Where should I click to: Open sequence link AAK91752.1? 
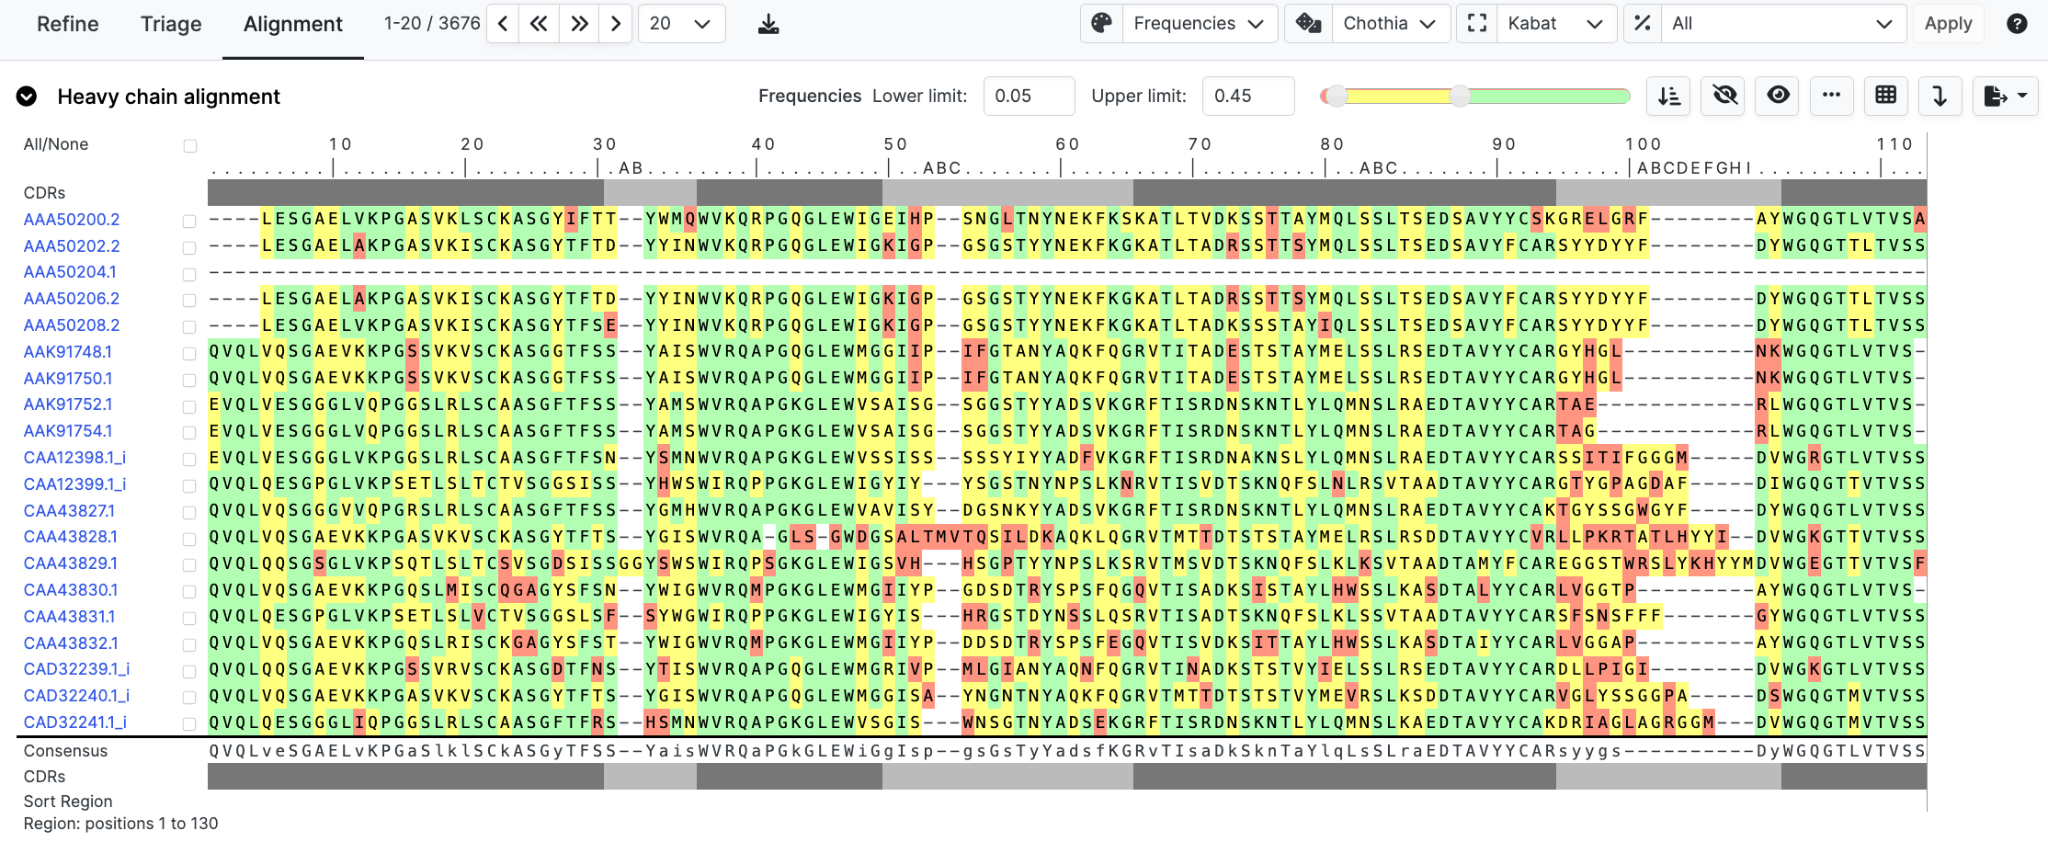pos(68,404)
